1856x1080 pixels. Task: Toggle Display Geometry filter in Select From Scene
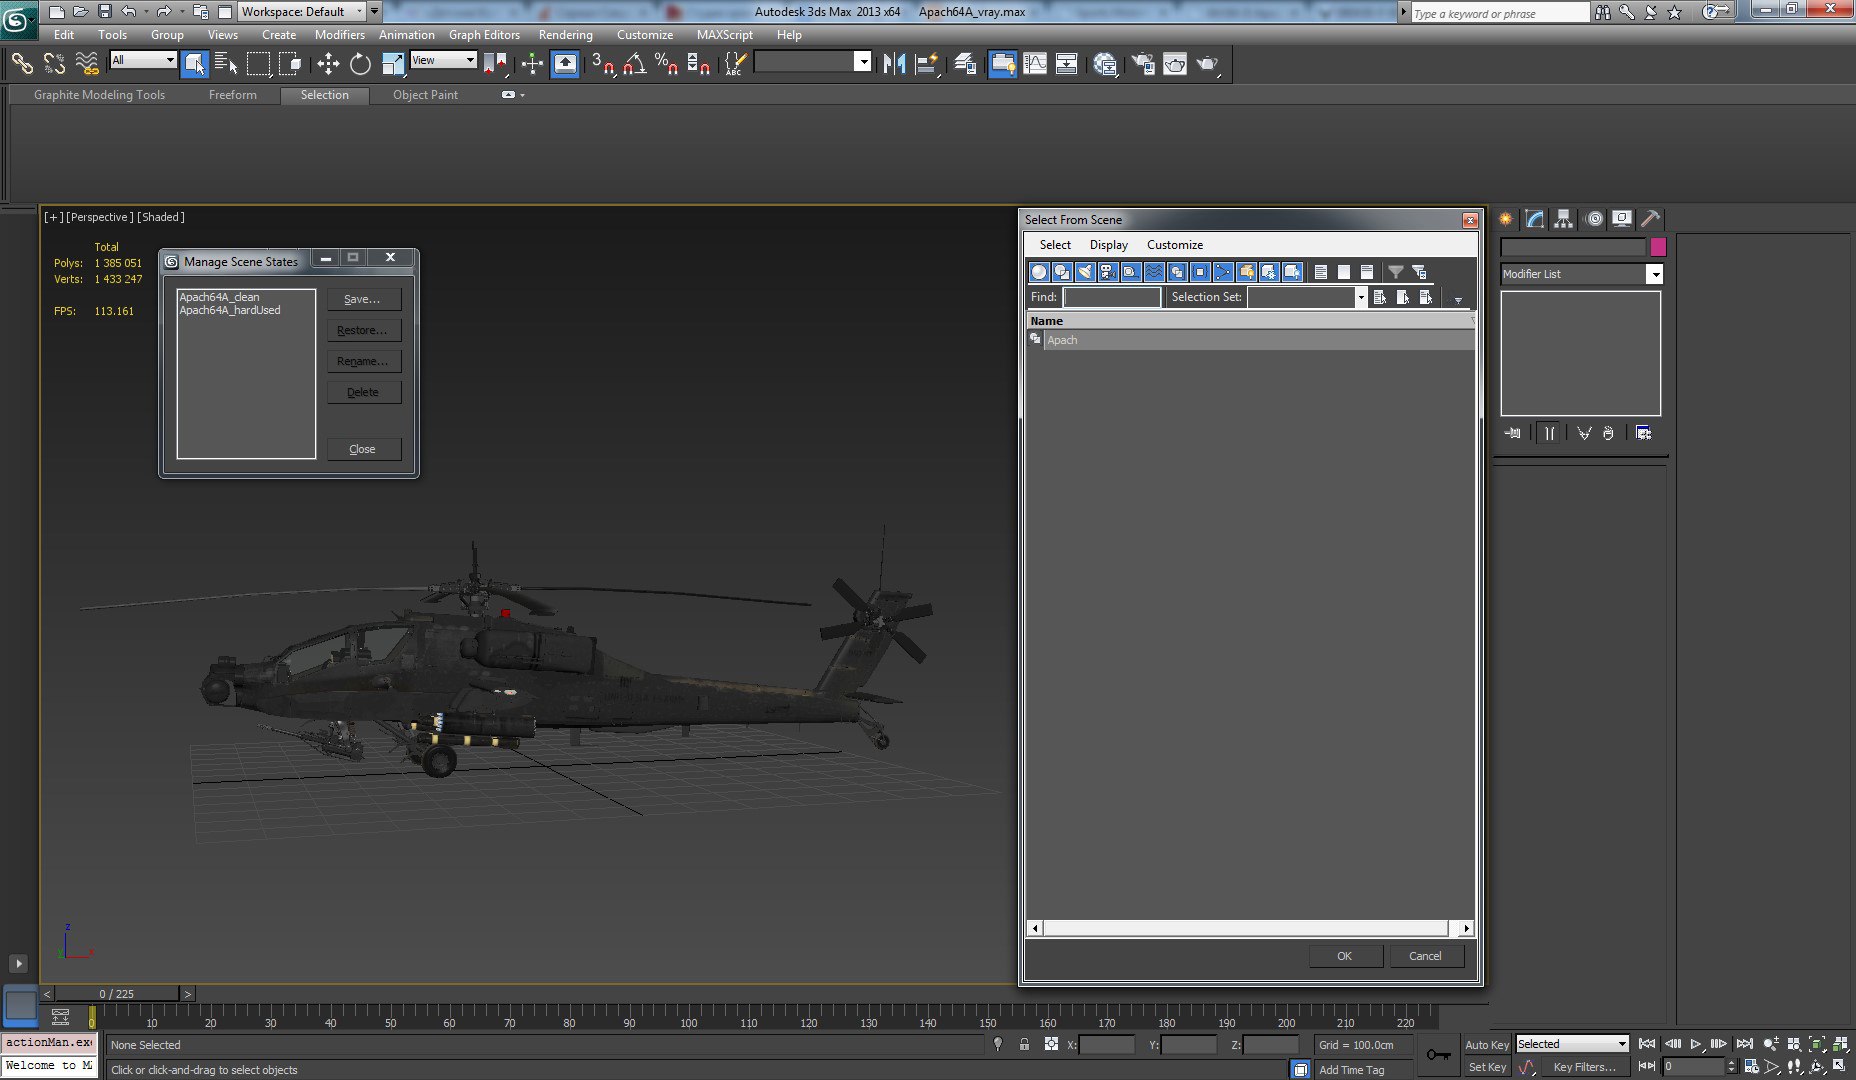tap(1039, 272)
